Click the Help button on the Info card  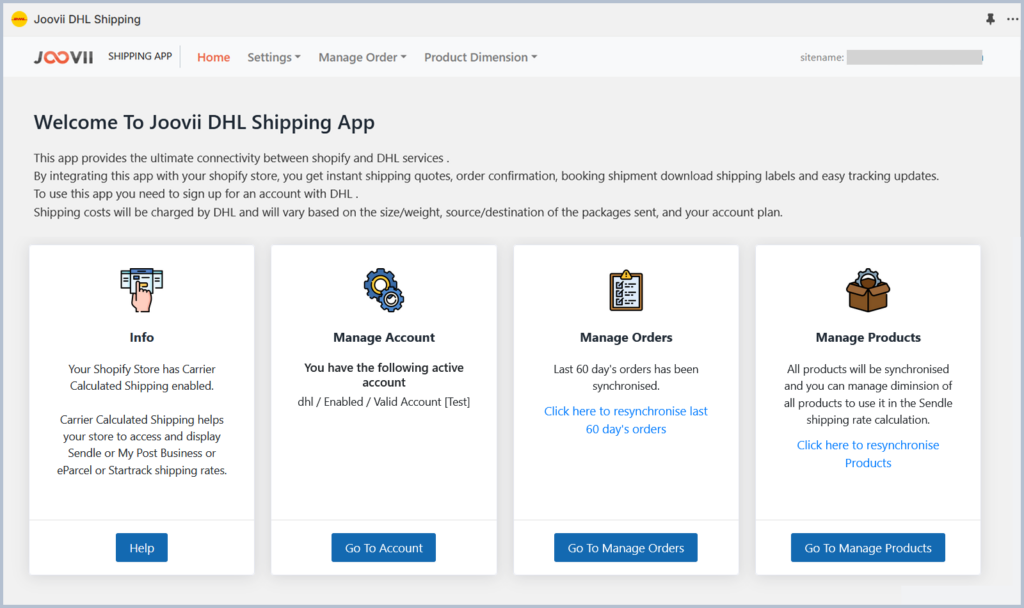coord(141,547)
